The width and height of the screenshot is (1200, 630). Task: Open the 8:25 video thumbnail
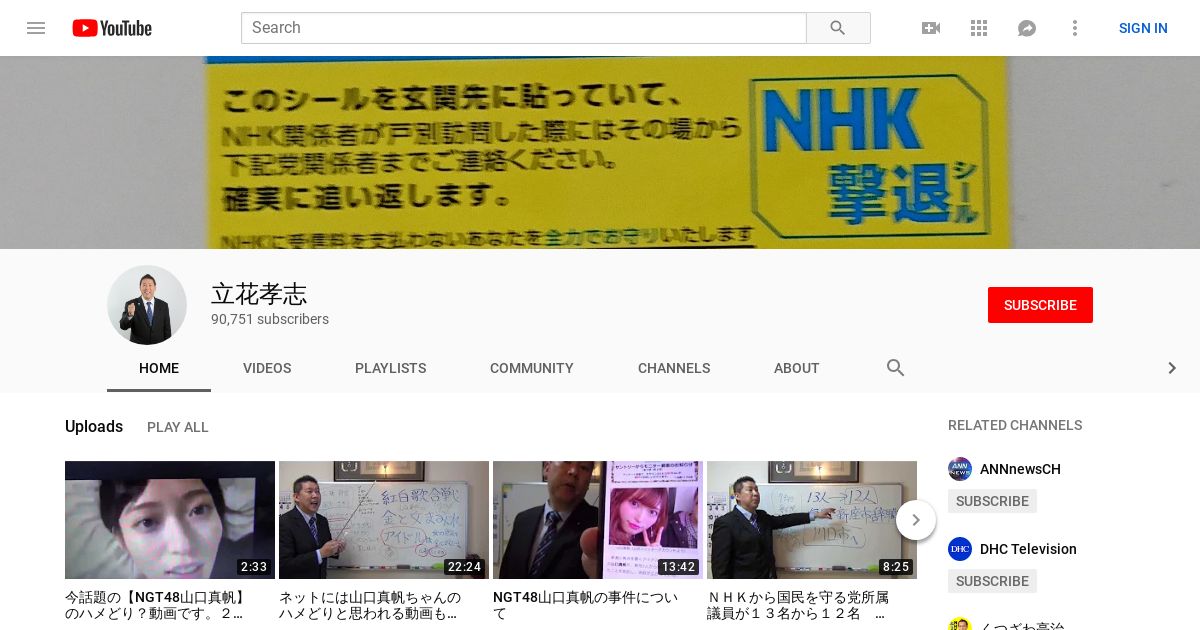pyautogui.click(x=812, y=520)
